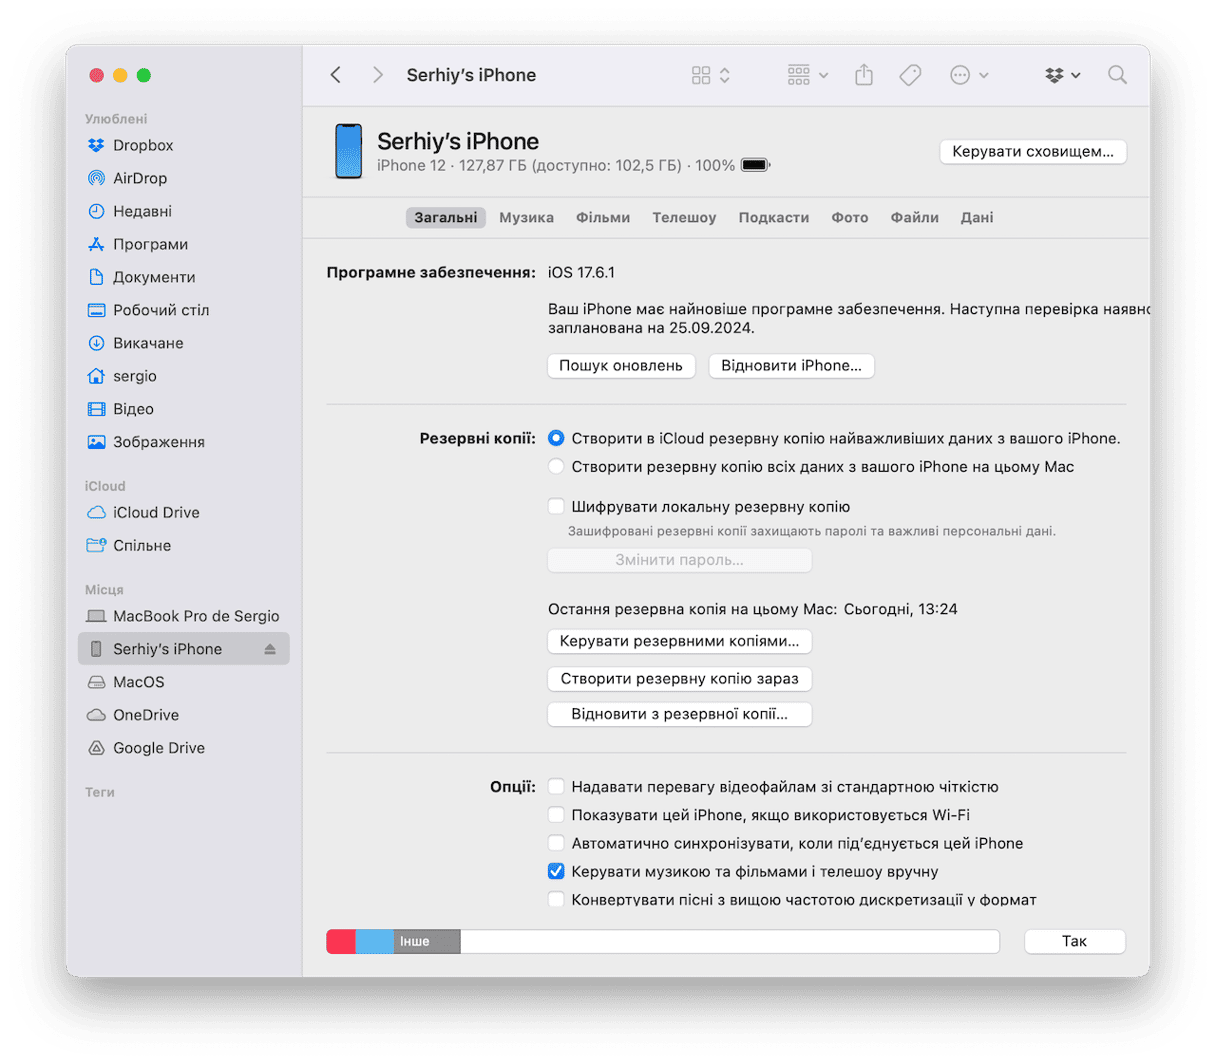1216x1064 pixels.
Task: Click the window title Serhiy's iPhone
Action: (x=471, y=75)
